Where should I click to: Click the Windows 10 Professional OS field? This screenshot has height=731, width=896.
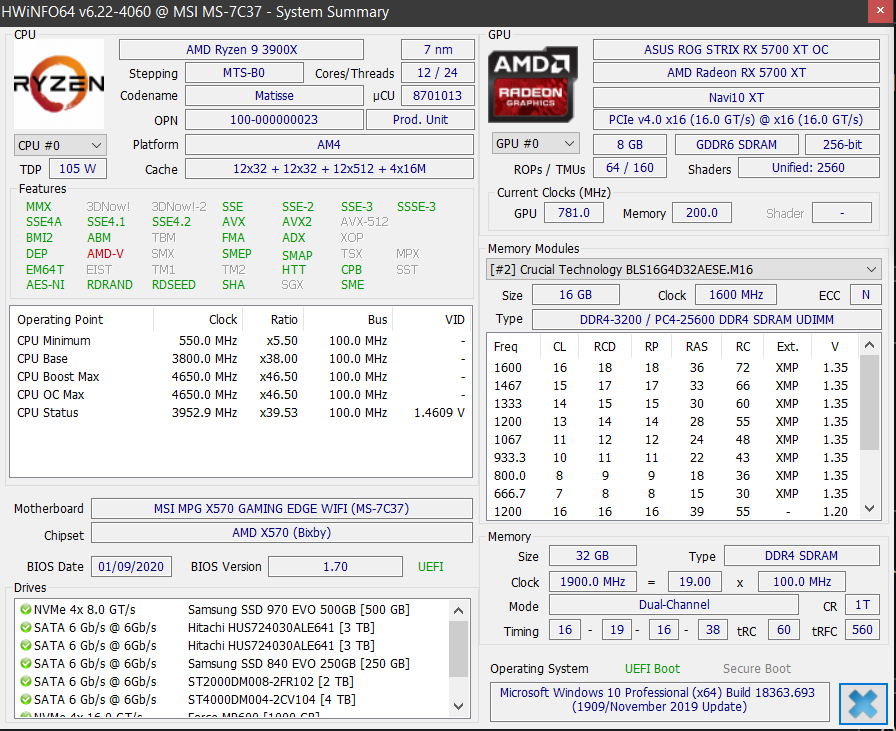coord(659,700)
